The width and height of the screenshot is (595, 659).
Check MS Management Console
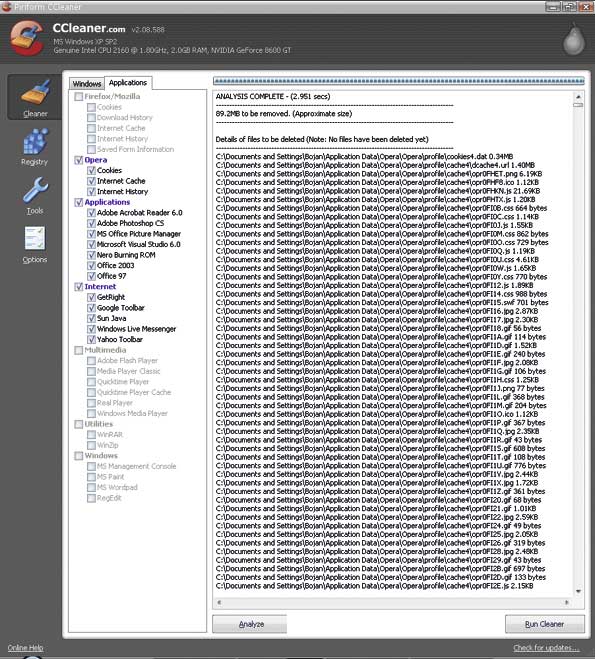click(x=91, y=467)
